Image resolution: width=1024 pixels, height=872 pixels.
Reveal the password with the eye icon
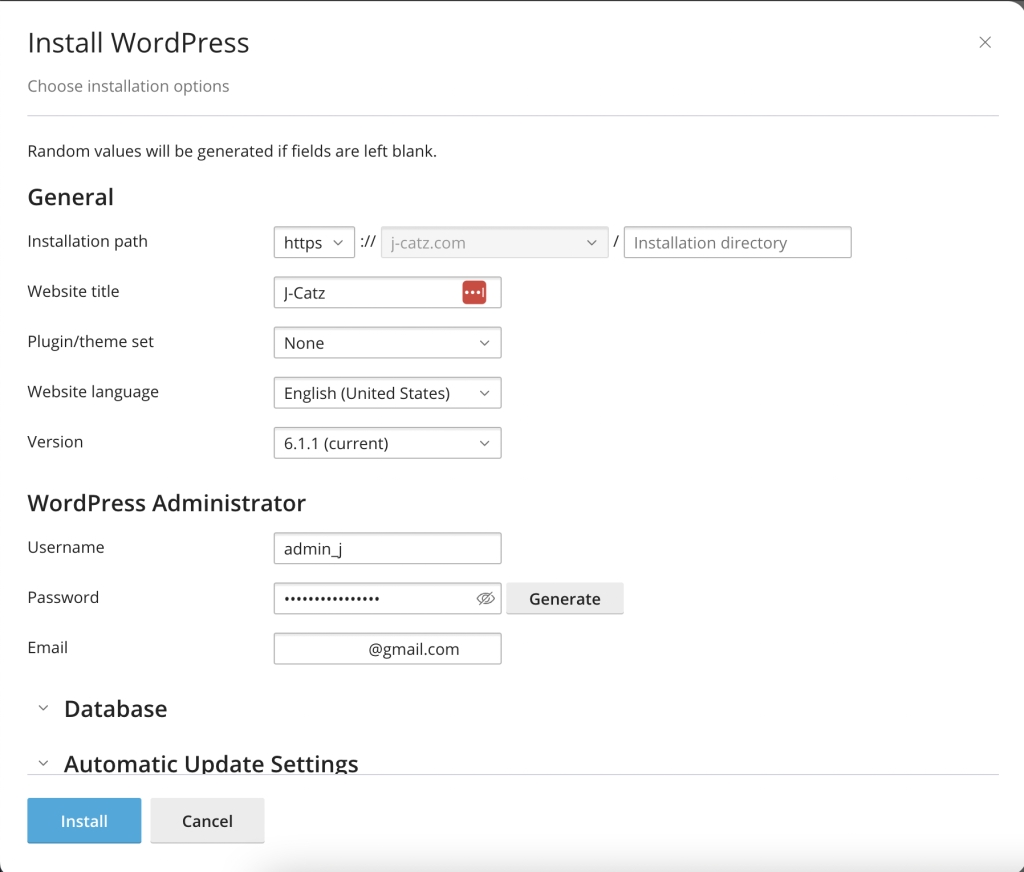(486, 598)
